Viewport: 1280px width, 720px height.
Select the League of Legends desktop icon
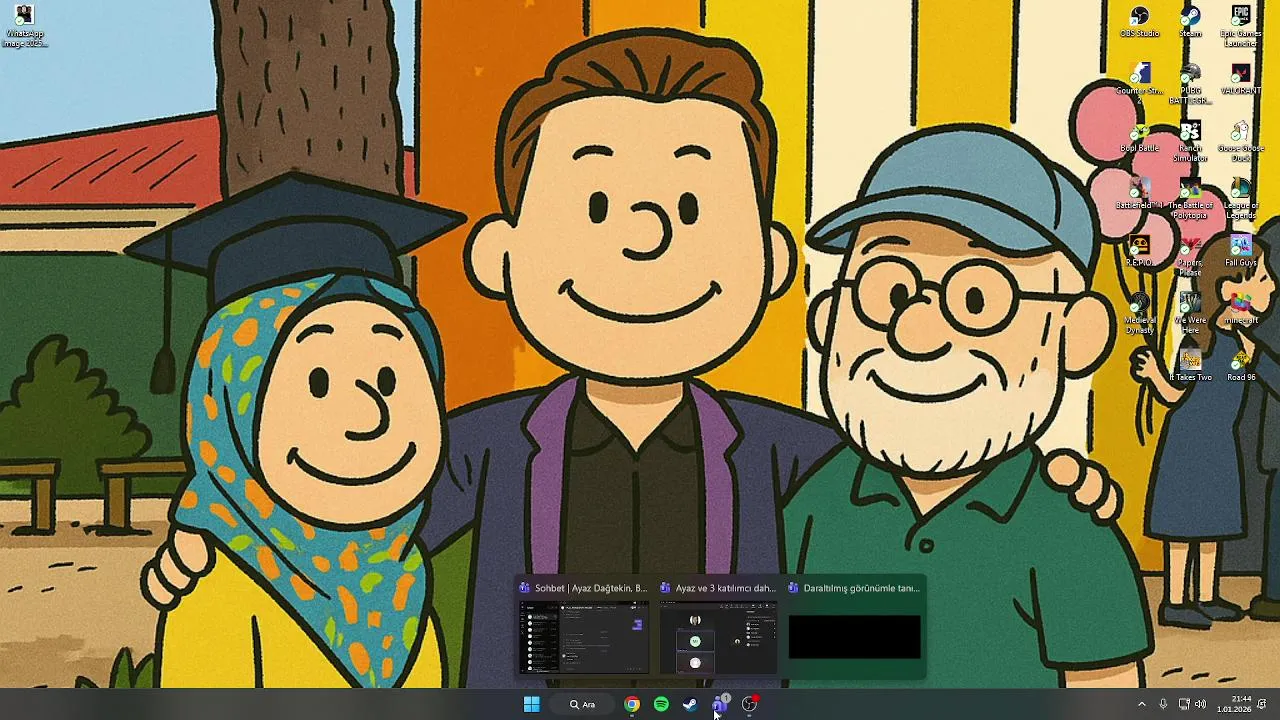(x=1241, y=199)
